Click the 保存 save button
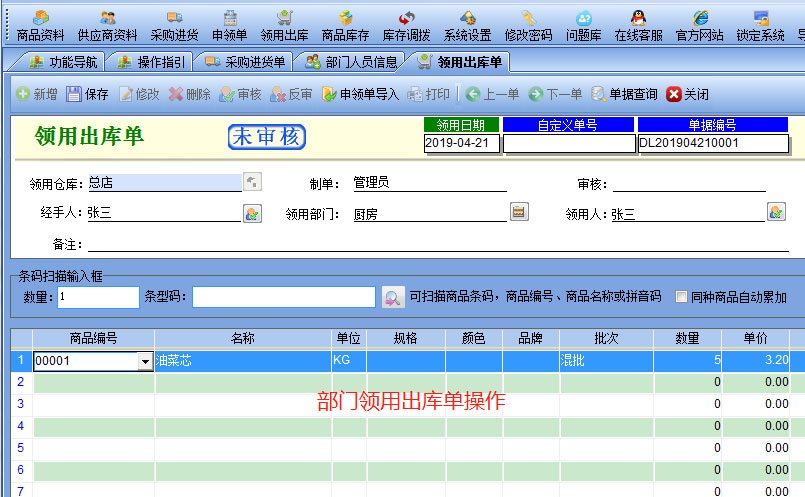 (x=88, y=94)
